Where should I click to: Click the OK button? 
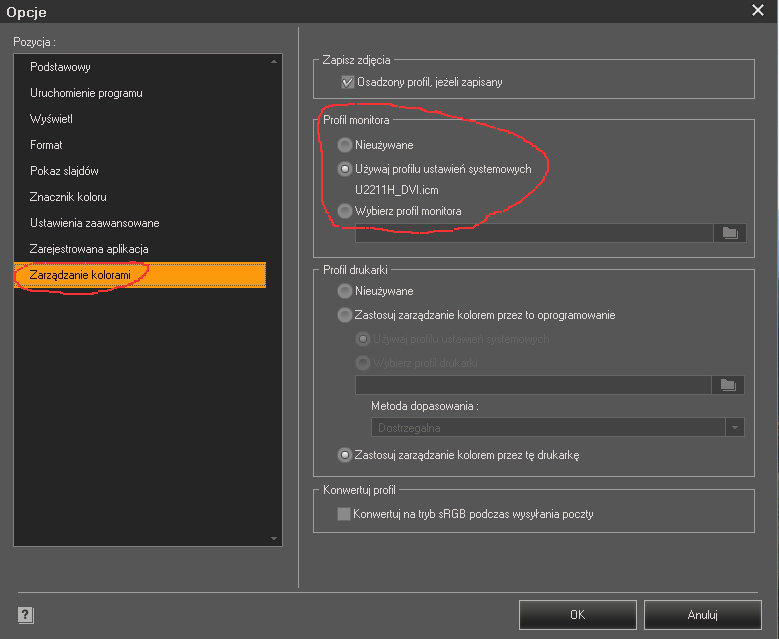tap(577, 615)
